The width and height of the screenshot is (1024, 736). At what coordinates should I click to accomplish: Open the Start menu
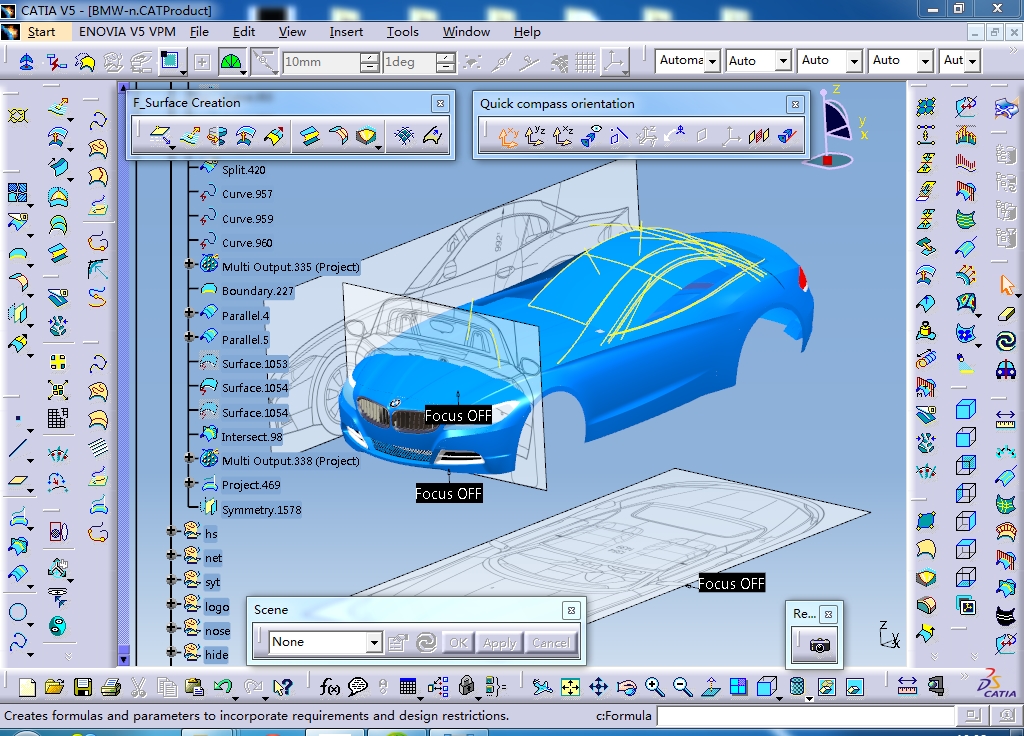(41, 32)
